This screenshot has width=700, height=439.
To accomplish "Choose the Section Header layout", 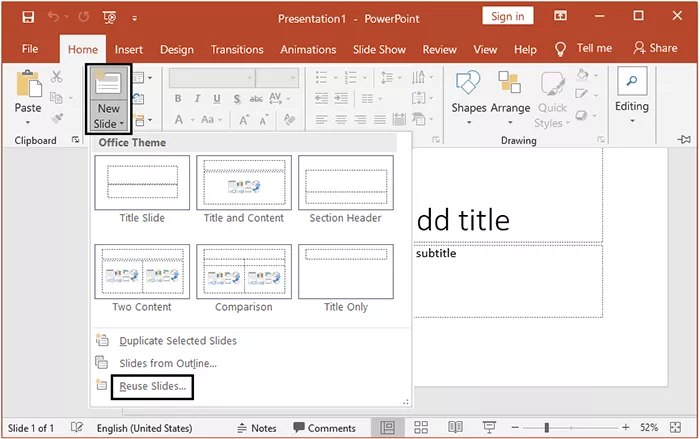I will 346,189.
